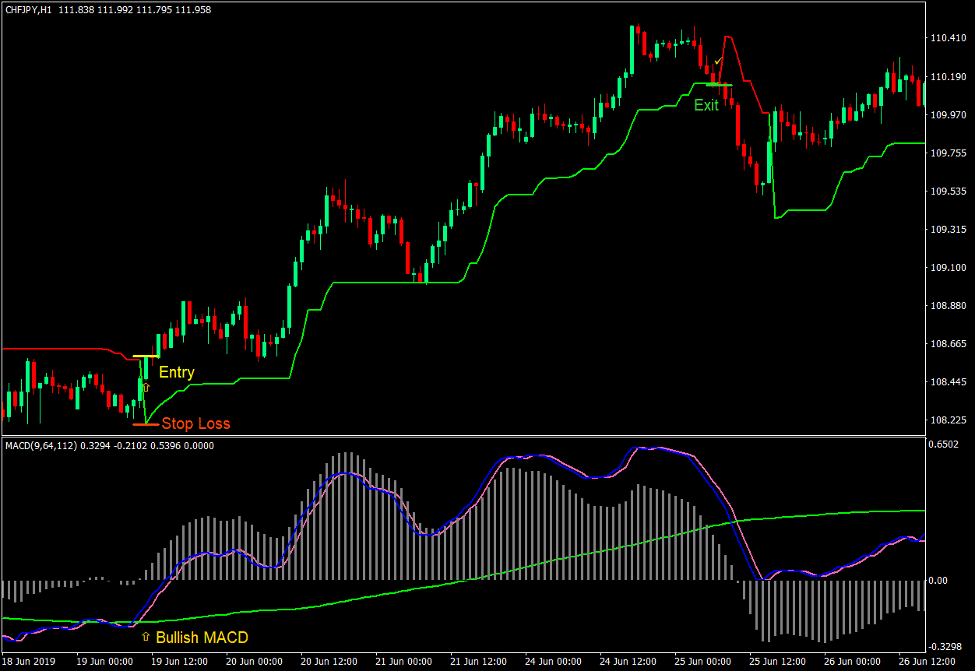Select the red bearish stop line
The width and height of the screenshot is (977, 672).
click(x=60, y=349)
